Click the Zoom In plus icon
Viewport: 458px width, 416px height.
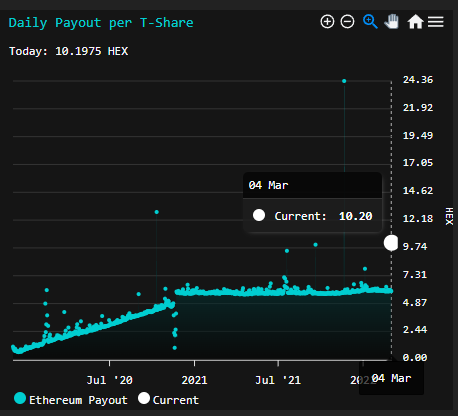pyautogui.click(x=327, y=22)
